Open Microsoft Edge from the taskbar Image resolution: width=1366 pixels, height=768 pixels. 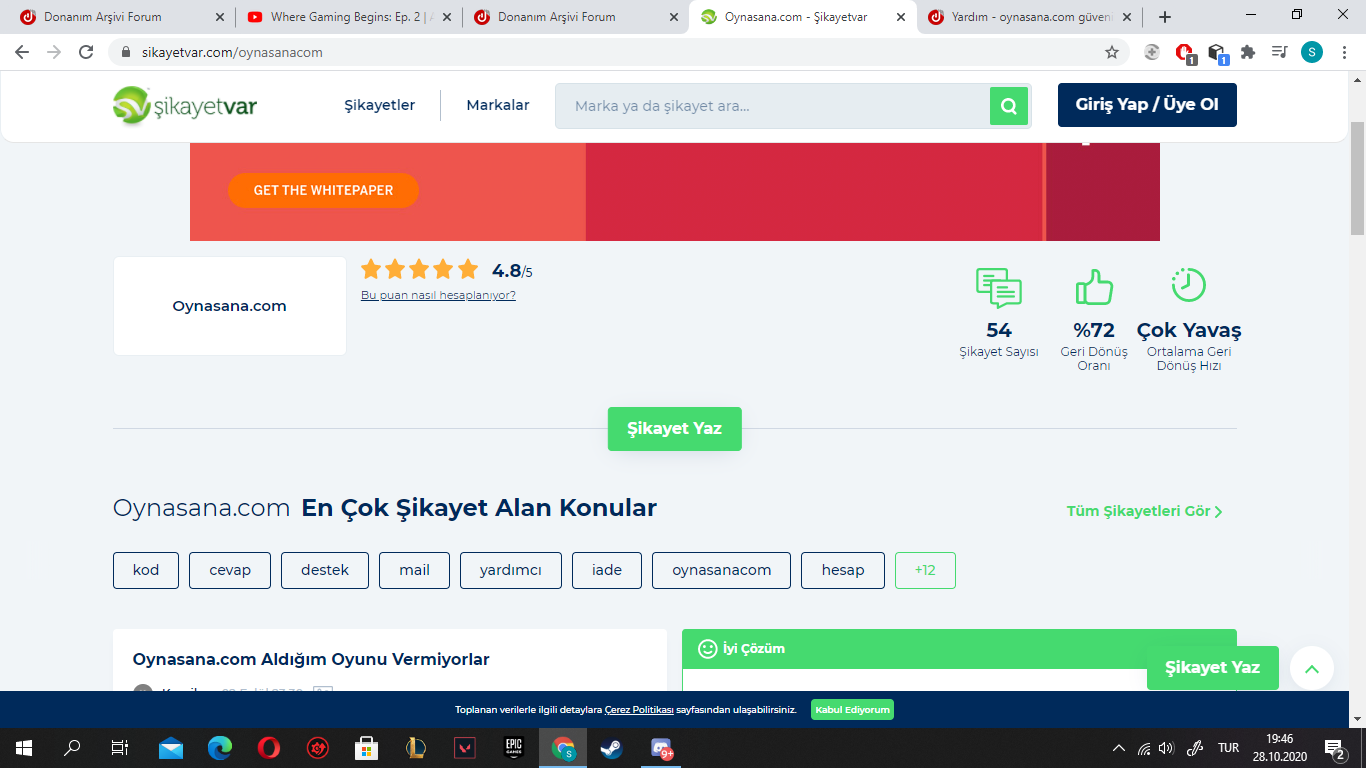[220, 747]
